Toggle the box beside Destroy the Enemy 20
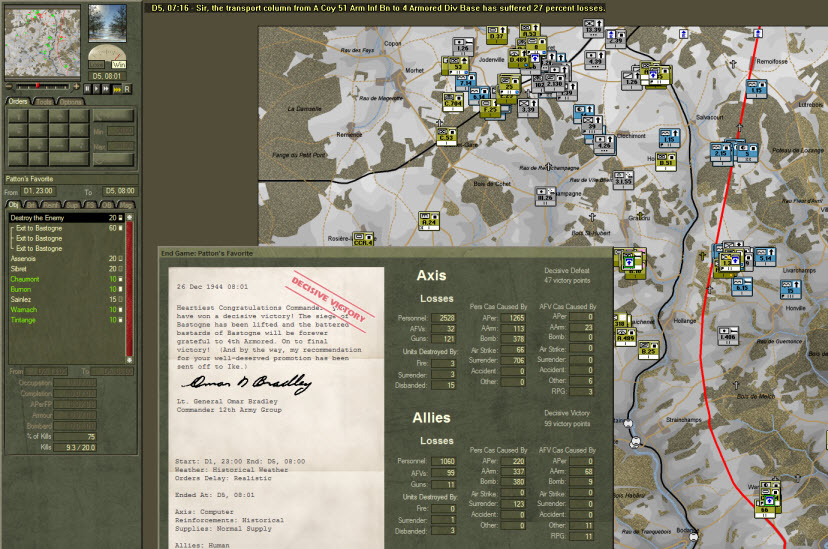 [x=120, y=217]
